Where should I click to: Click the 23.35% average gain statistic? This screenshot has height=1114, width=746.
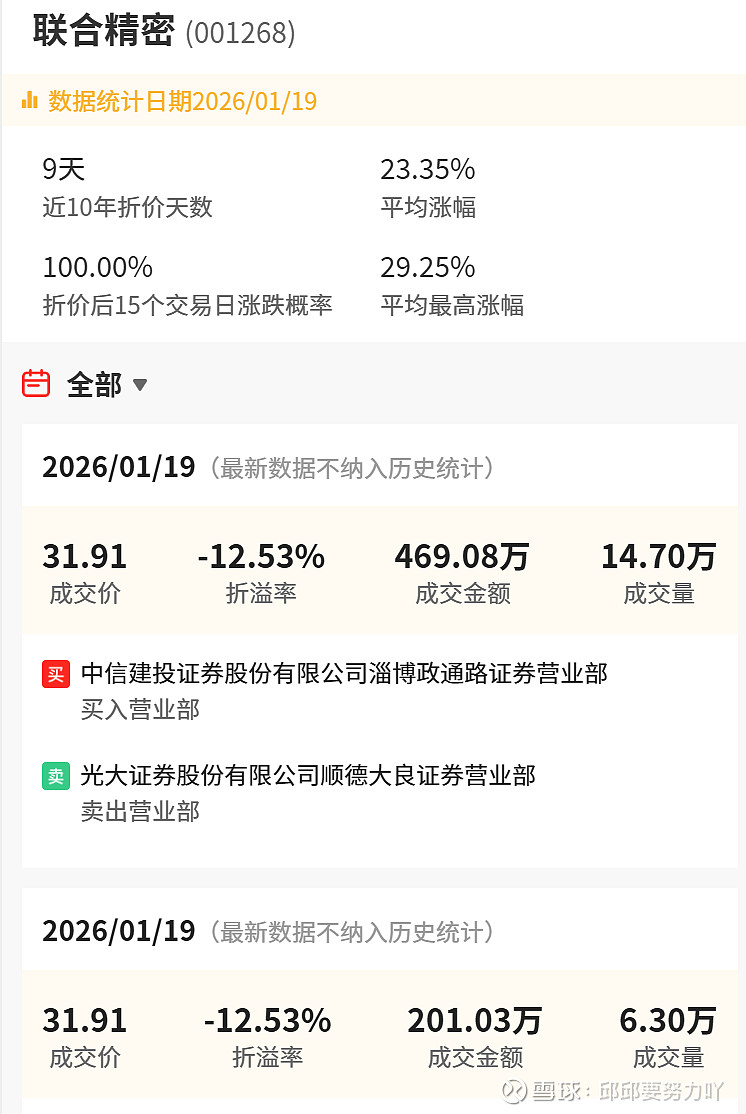[x=428, y=169]
